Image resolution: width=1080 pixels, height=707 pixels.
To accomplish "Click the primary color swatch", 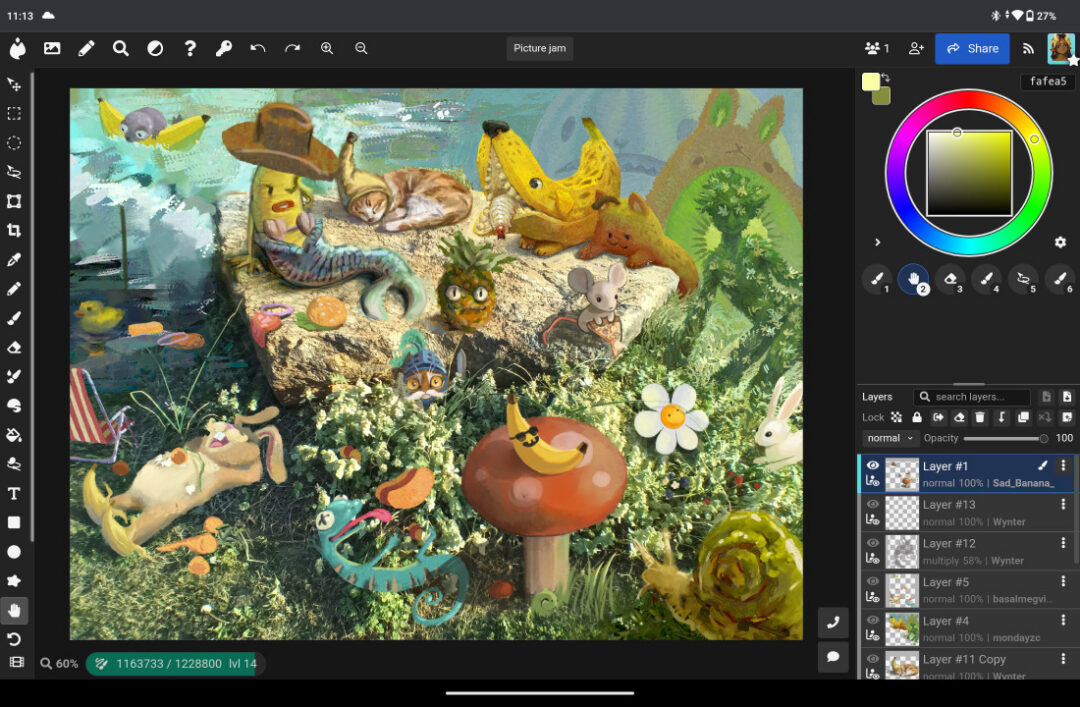I will (x=871, y=81).
